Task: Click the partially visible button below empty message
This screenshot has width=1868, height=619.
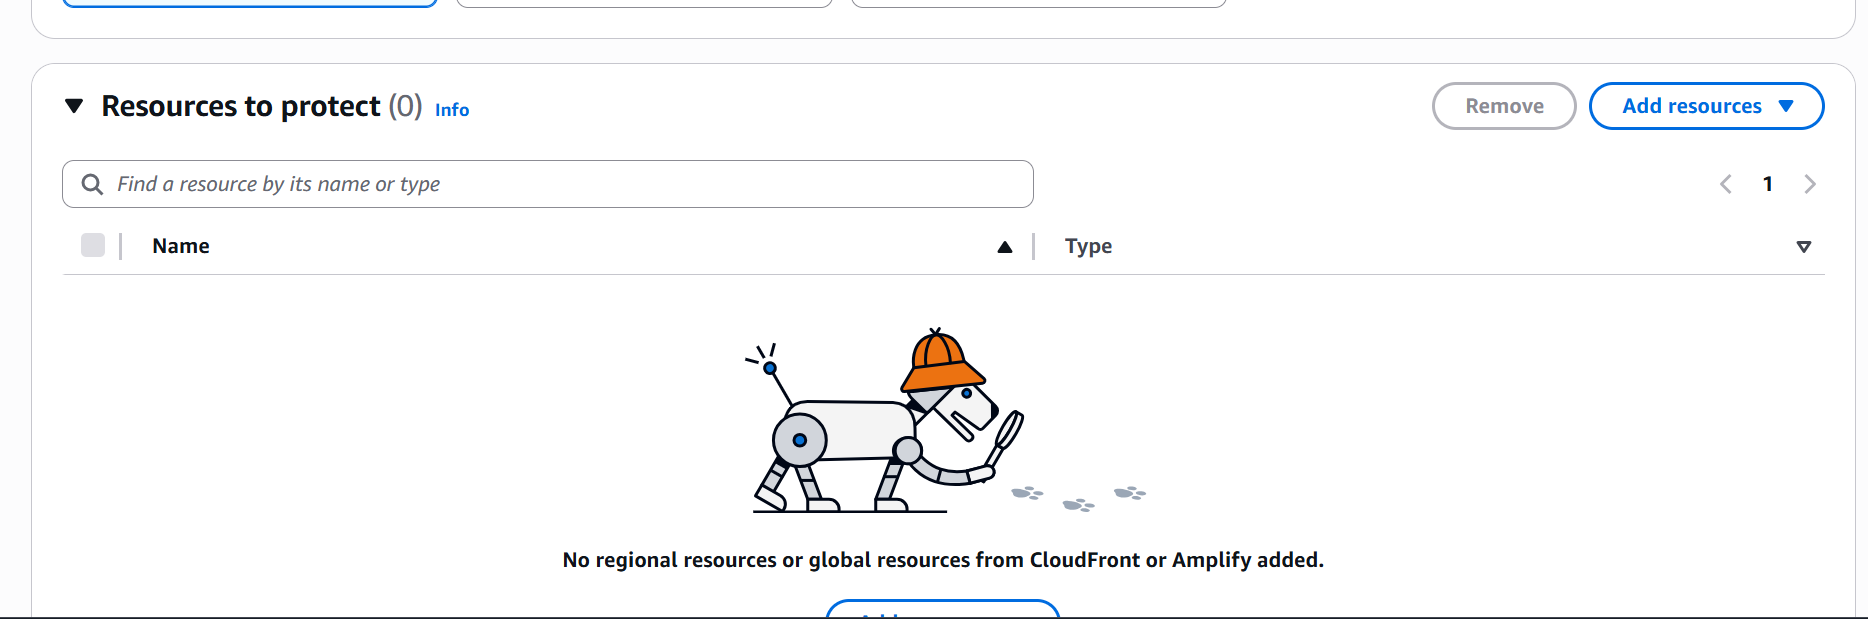Action: tap(943, 609)
